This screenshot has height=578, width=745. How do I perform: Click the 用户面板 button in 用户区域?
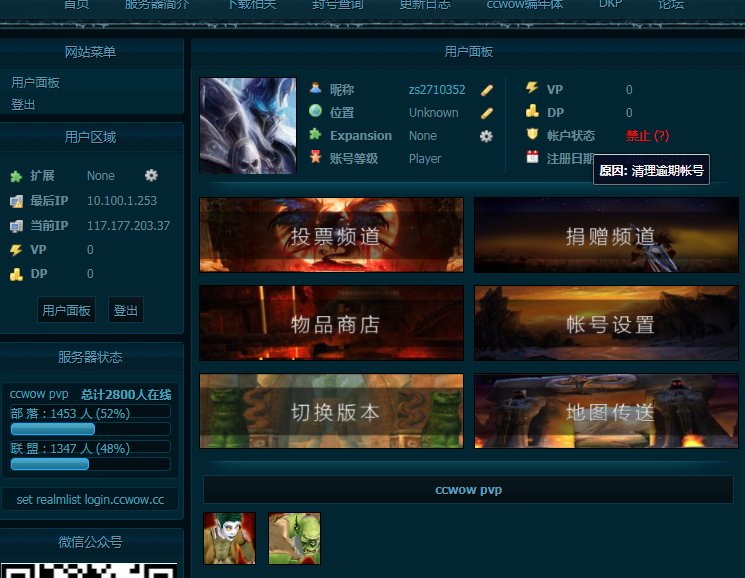click(67, 310)
